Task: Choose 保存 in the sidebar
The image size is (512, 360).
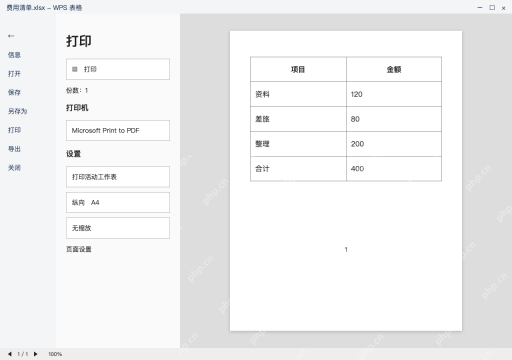Action: 14,92
